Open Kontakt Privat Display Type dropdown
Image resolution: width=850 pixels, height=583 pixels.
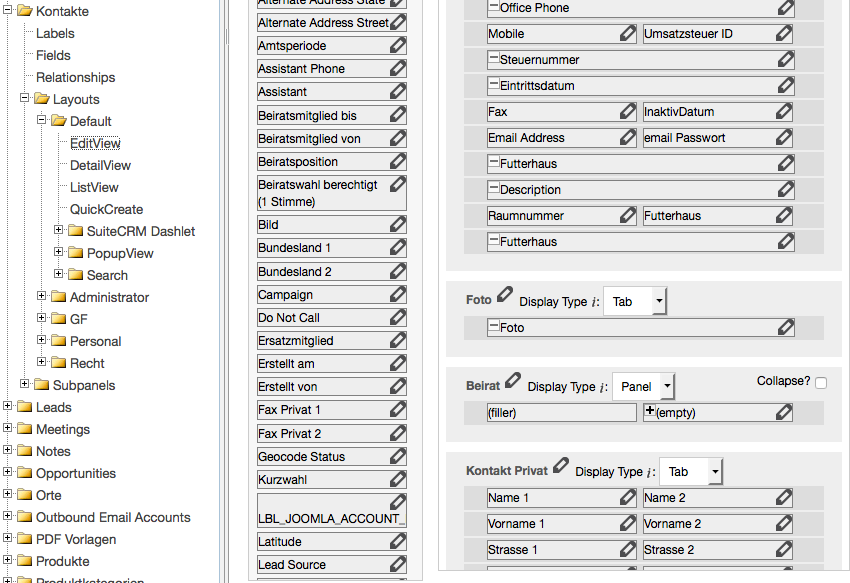point(691,472)
